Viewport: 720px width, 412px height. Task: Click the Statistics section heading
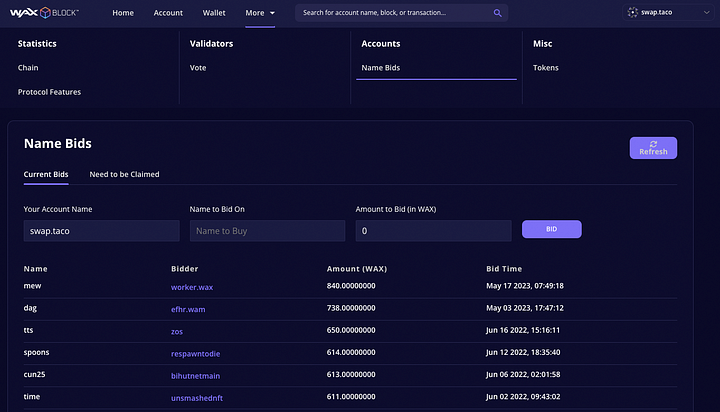pyautogui.click(x=37, y=44)
